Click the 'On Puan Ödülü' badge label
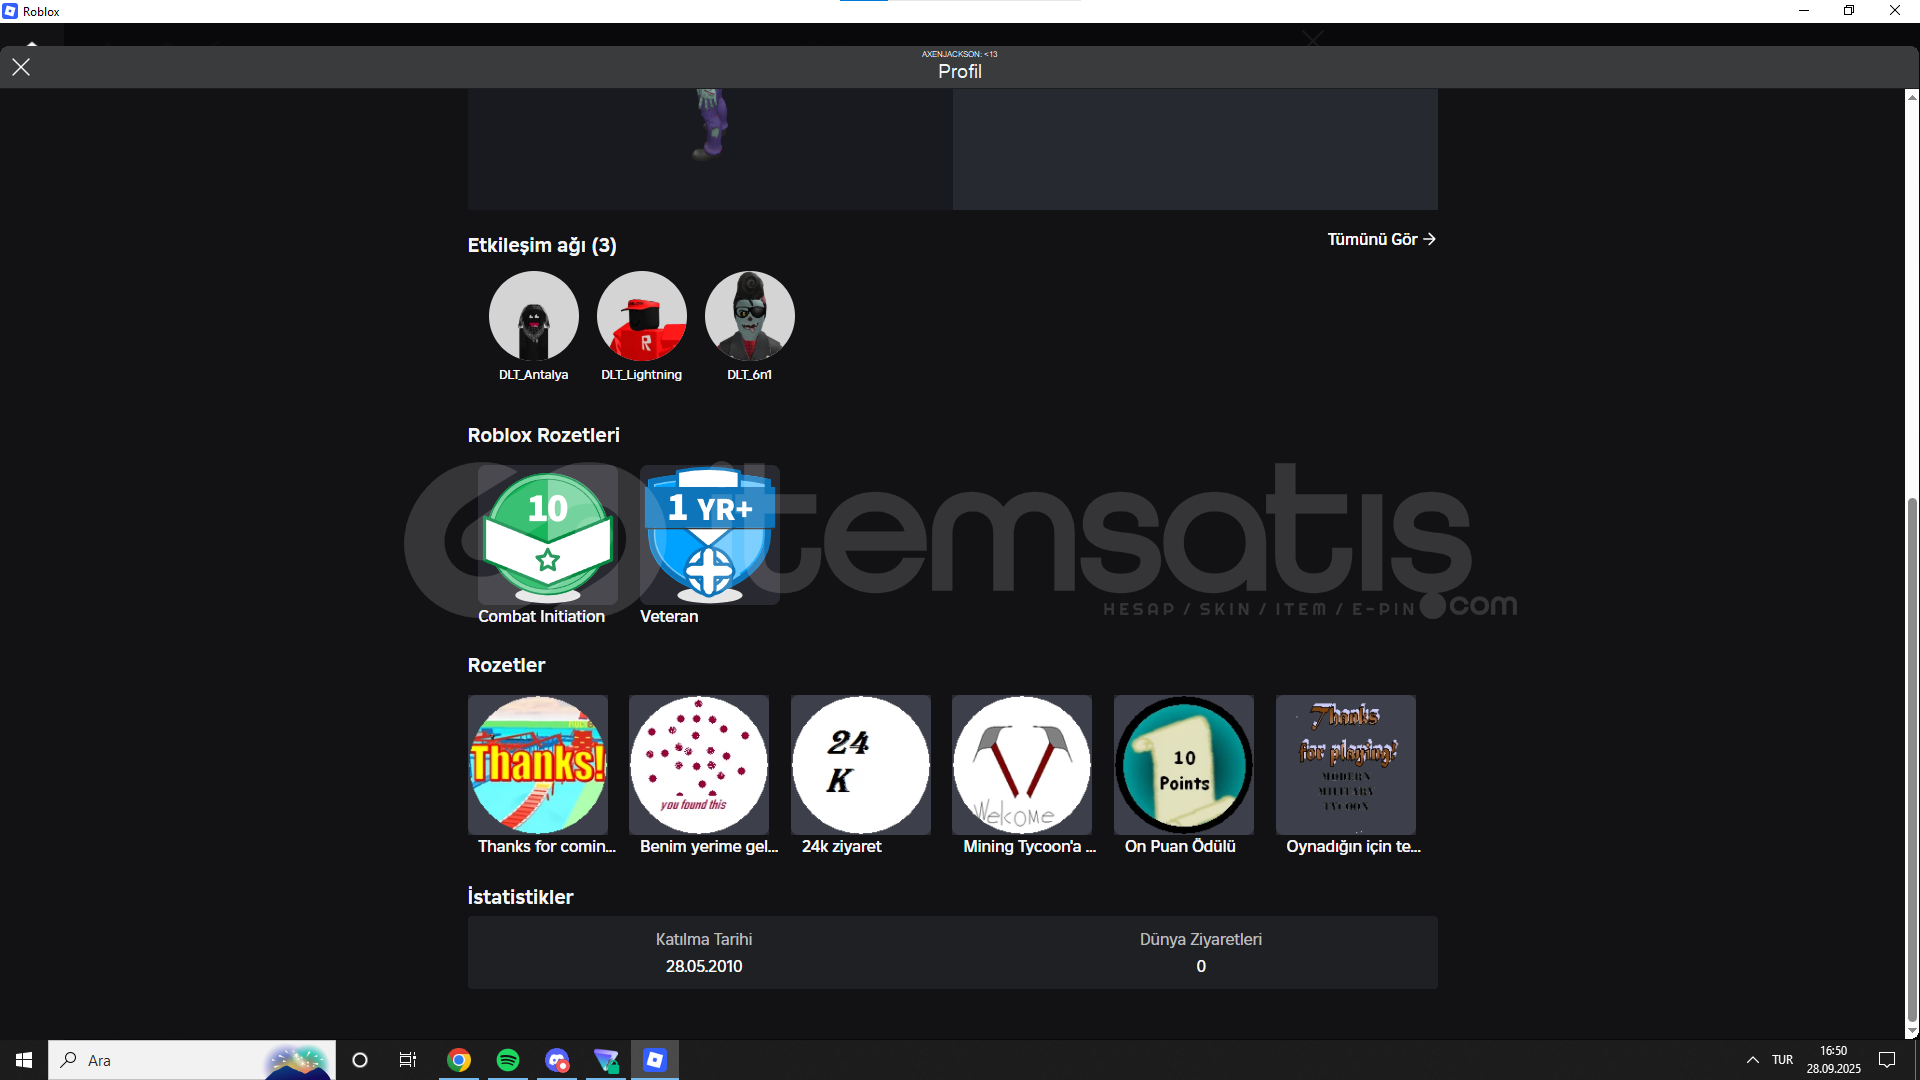This screenshot has height=1080, width=1920. click(1180, 847)
